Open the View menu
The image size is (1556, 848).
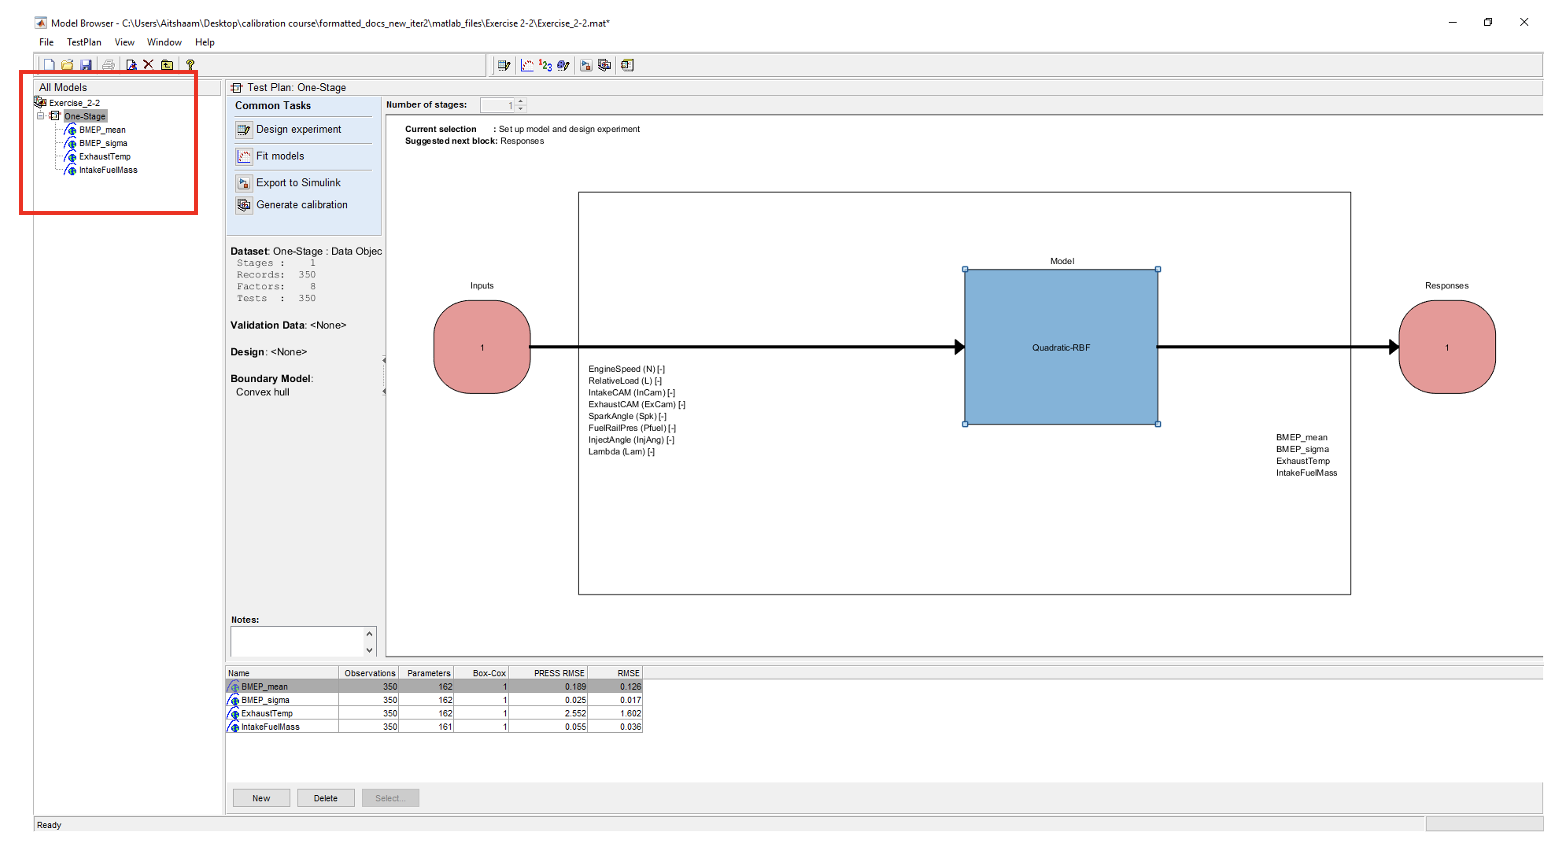tap(124, 42)
